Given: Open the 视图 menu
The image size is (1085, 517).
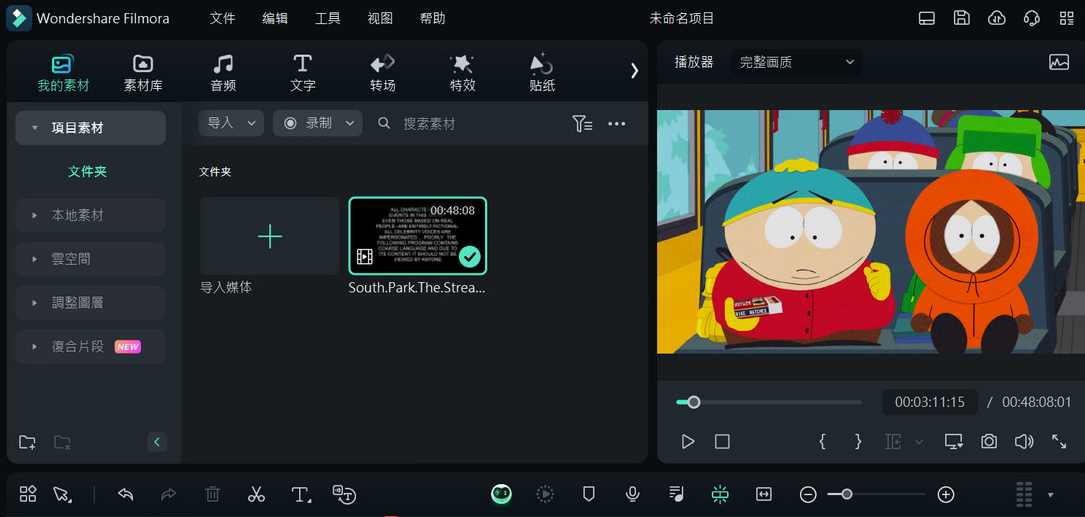Looking at the screenshot, I should pos(380,19).
